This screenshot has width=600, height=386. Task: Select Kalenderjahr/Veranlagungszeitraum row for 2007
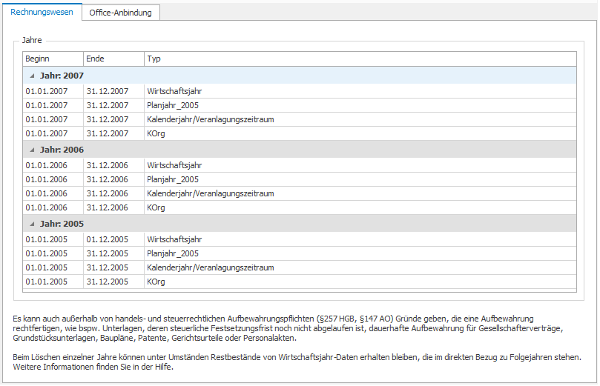click(x=299, y=119)
